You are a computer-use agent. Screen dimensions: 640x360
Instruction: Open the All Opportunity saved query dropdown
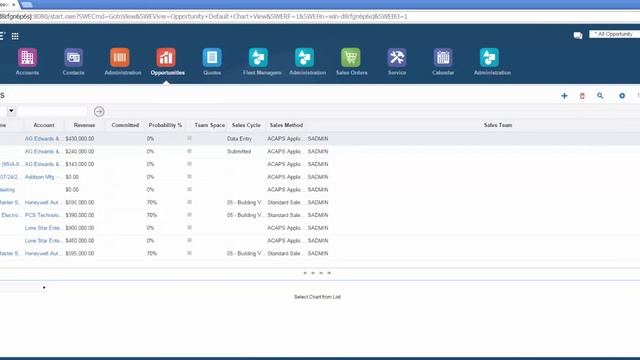coord(614,34)
